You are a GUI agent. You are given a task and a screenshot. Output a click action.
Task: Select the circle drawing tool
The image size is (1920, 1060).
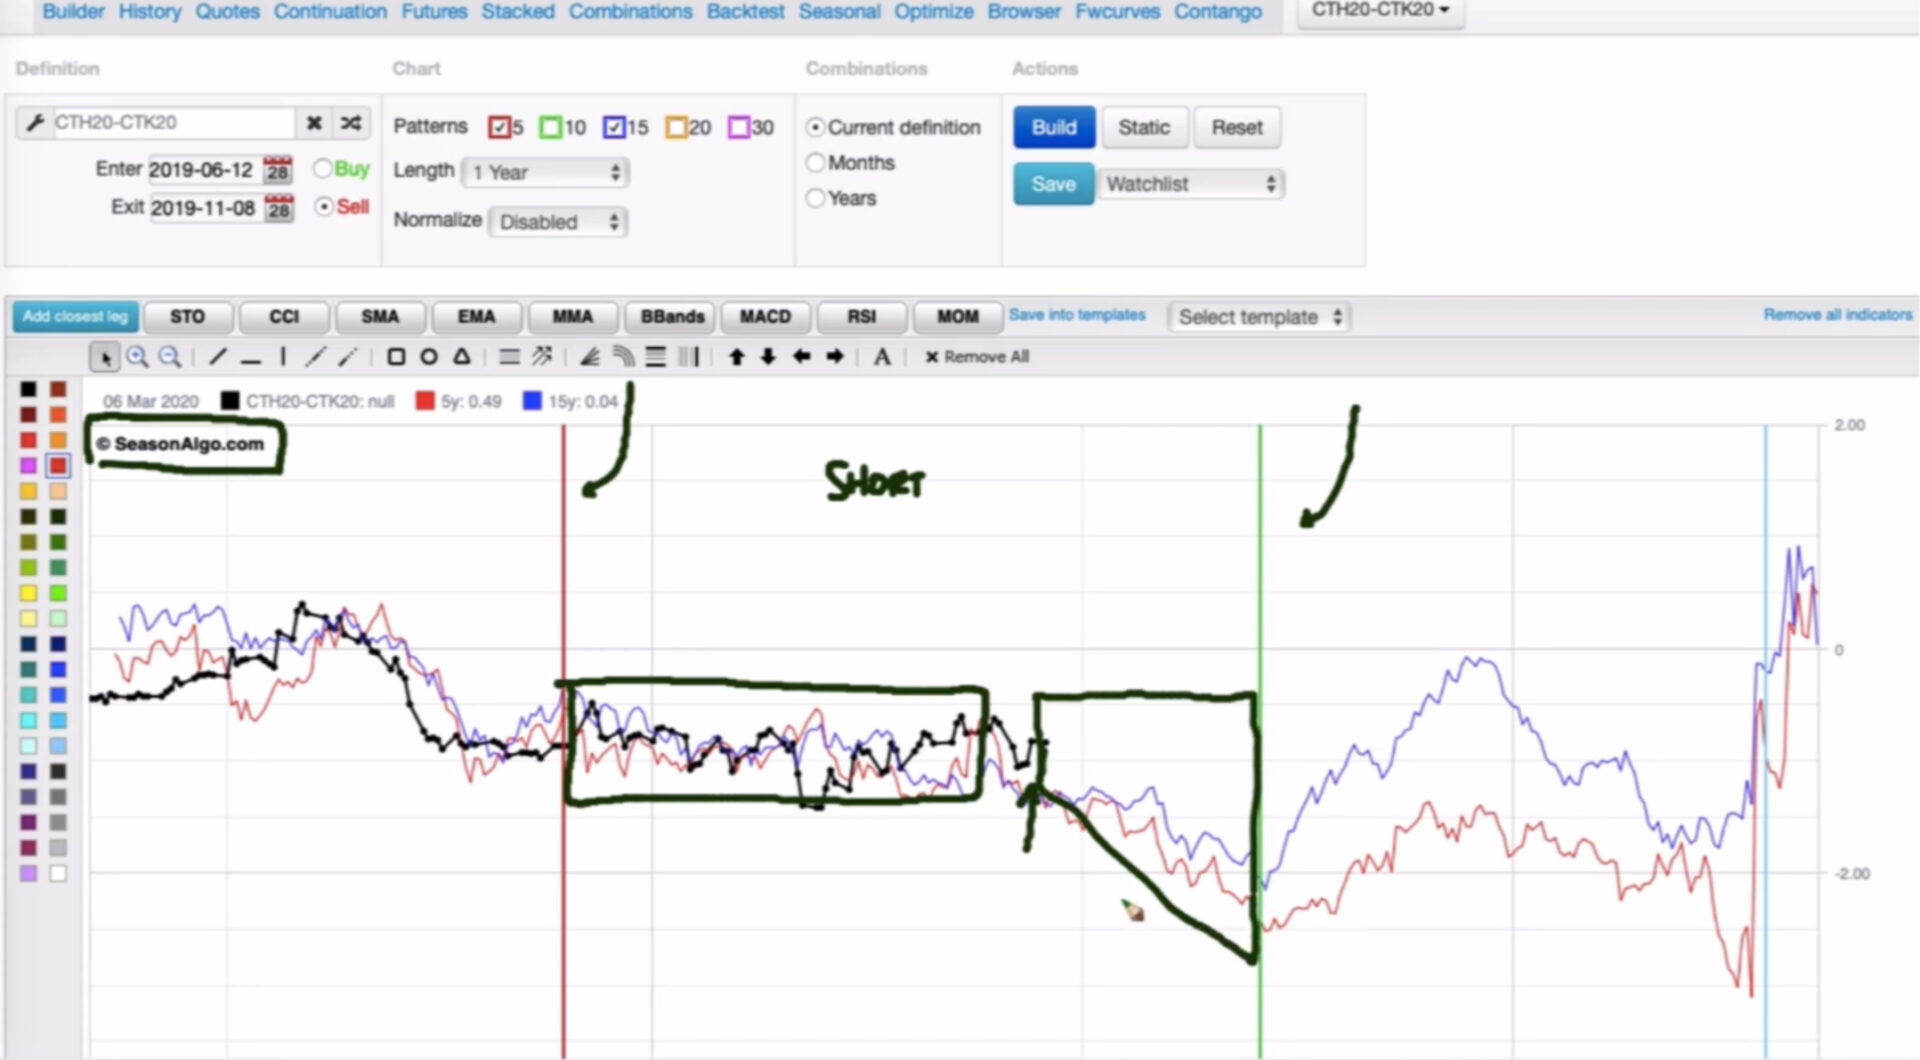428,357
